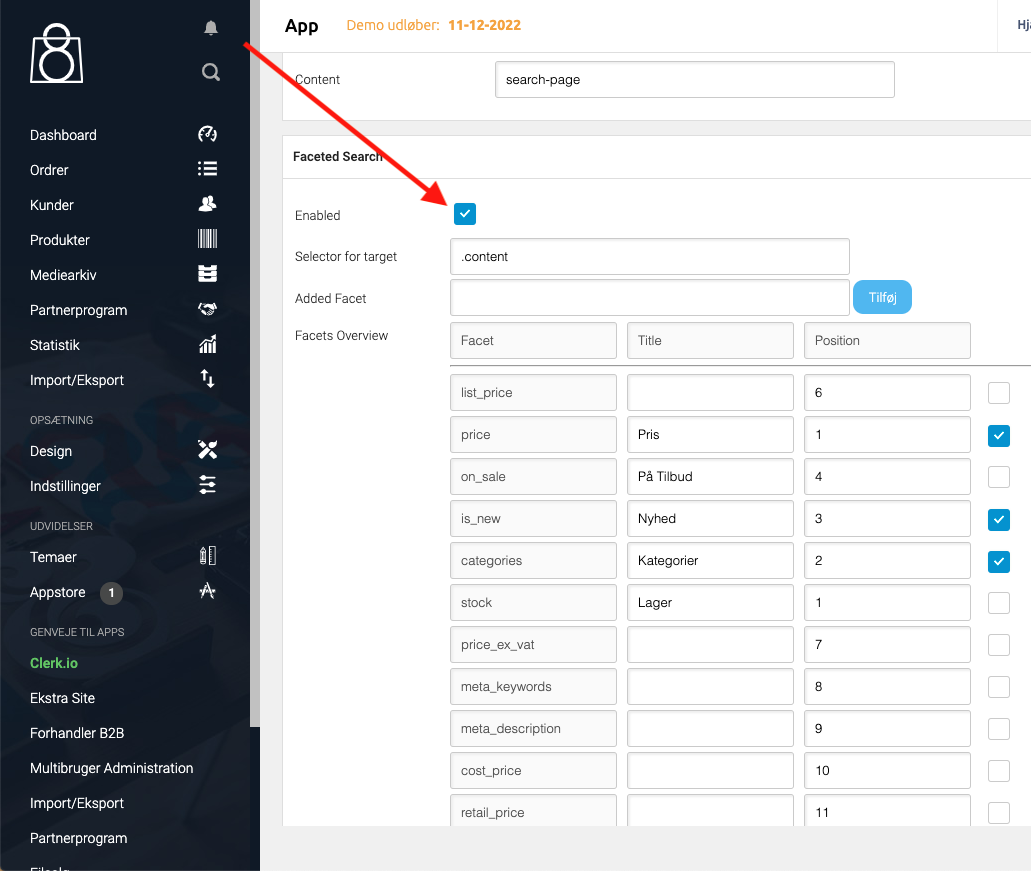Screen dimensions: 1031x871
Task: Open search via magnifying glass icon
Action: pos(210,72)
